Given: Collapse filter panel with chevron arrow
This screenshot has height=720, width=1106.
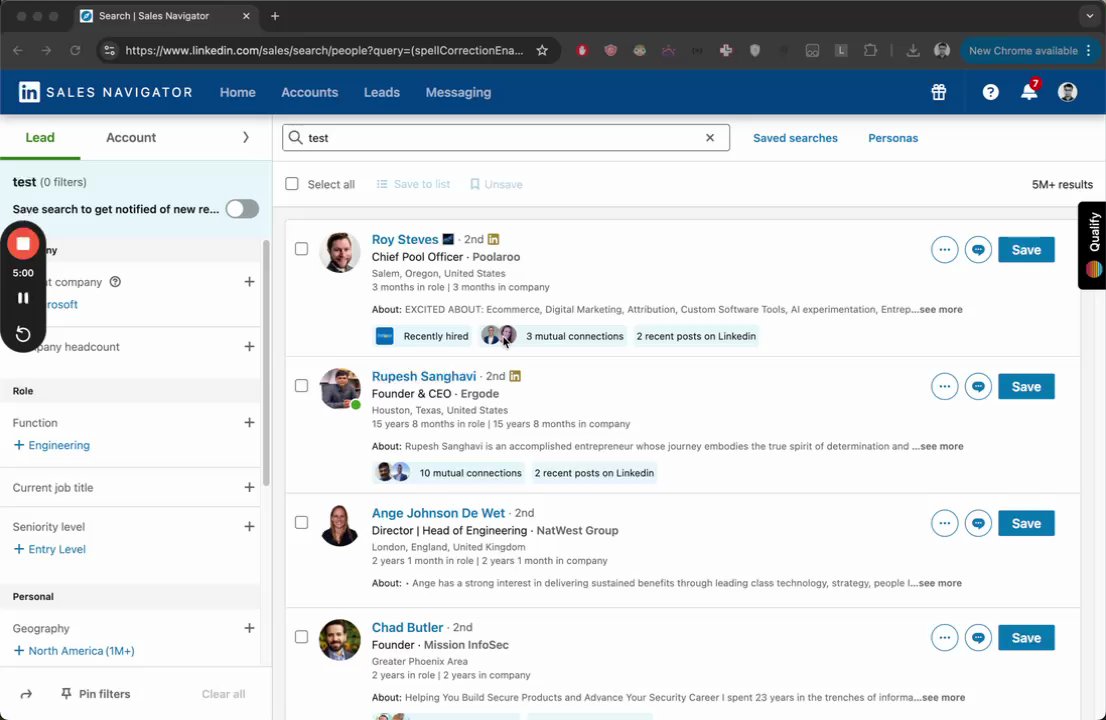Looking at the screenshot, I should coord(245,137).
